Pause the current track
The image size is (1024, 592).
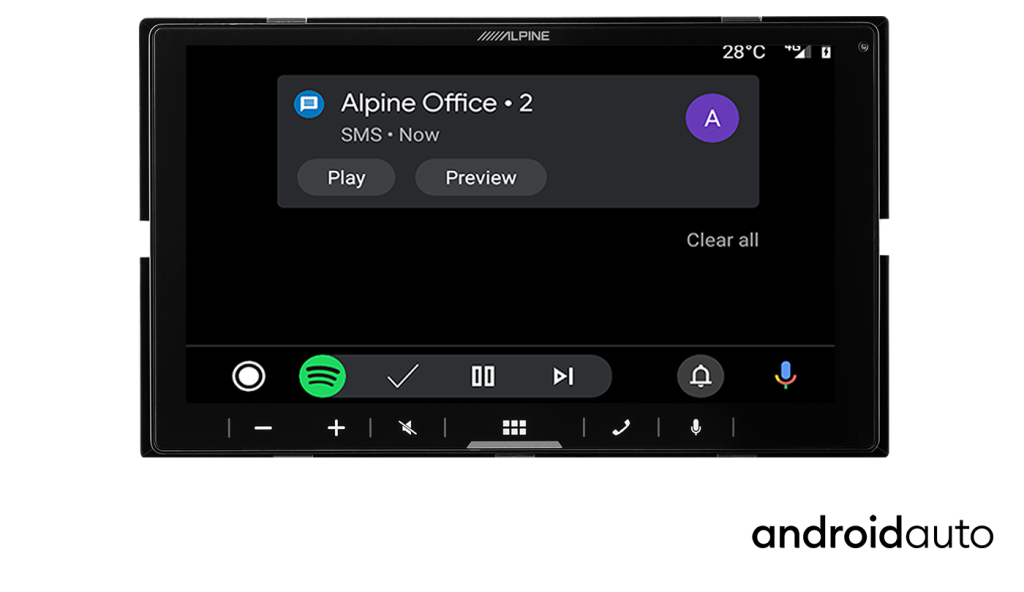pos(483,376)
